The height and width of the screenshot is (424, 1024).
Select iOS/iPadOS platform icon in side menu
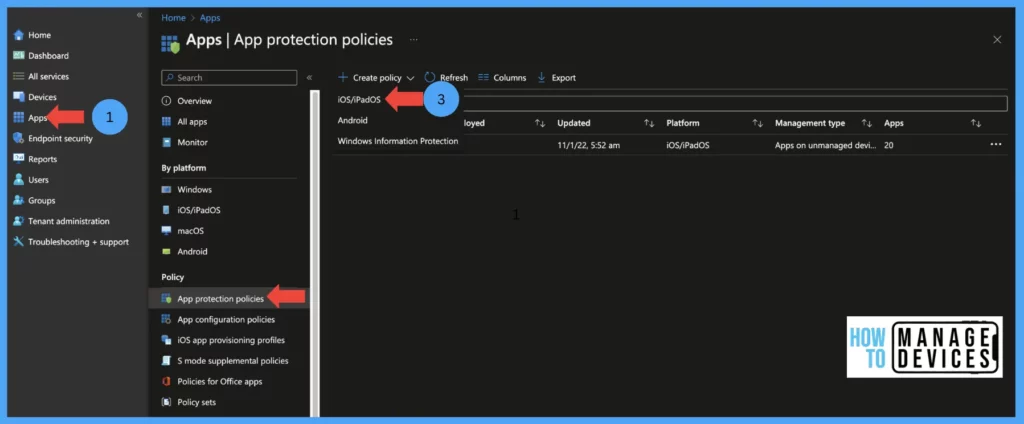pos(166,210)
